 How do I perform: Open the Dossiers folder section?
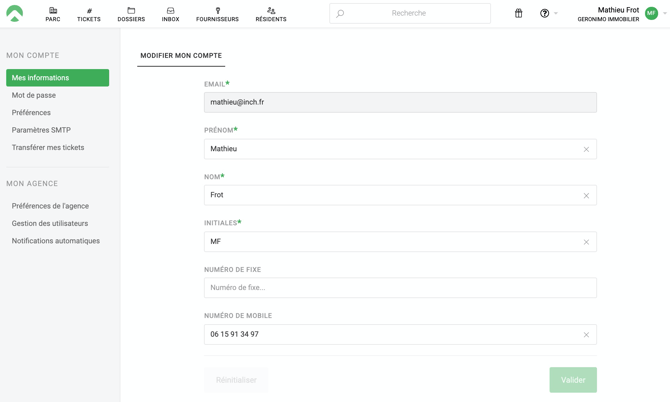(x=131, y=14)
